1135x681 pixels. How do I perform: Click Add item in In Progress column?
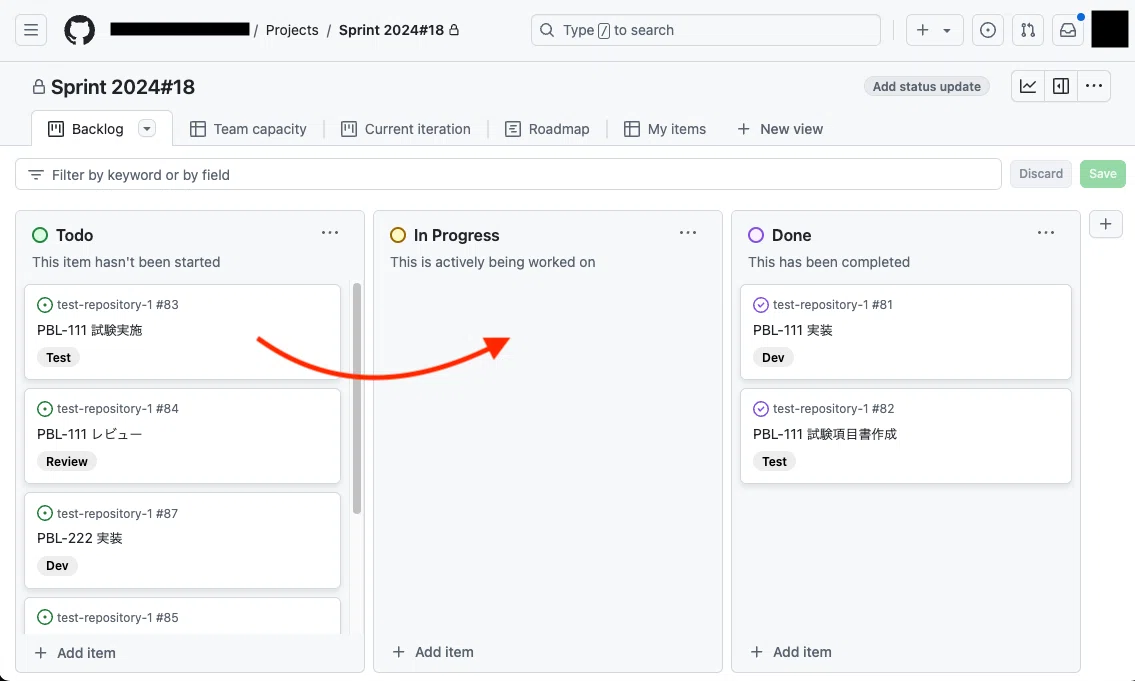[x=433, y=652]
